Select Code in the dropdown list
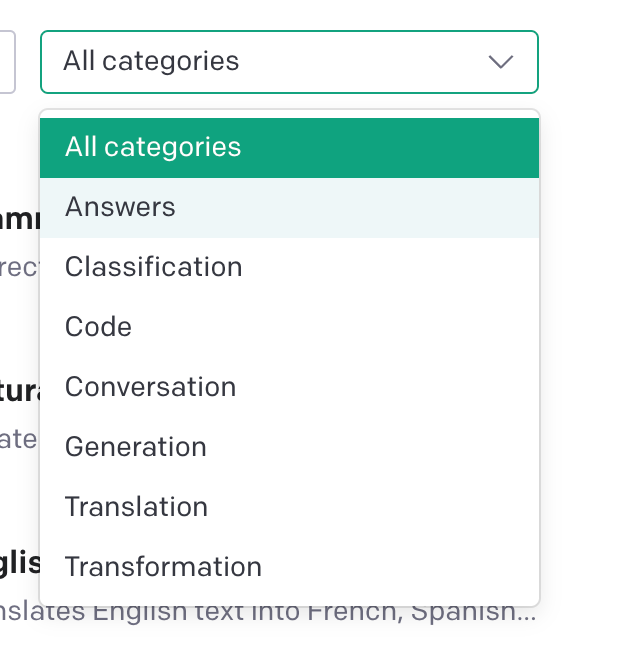 (x=289, y=327)
